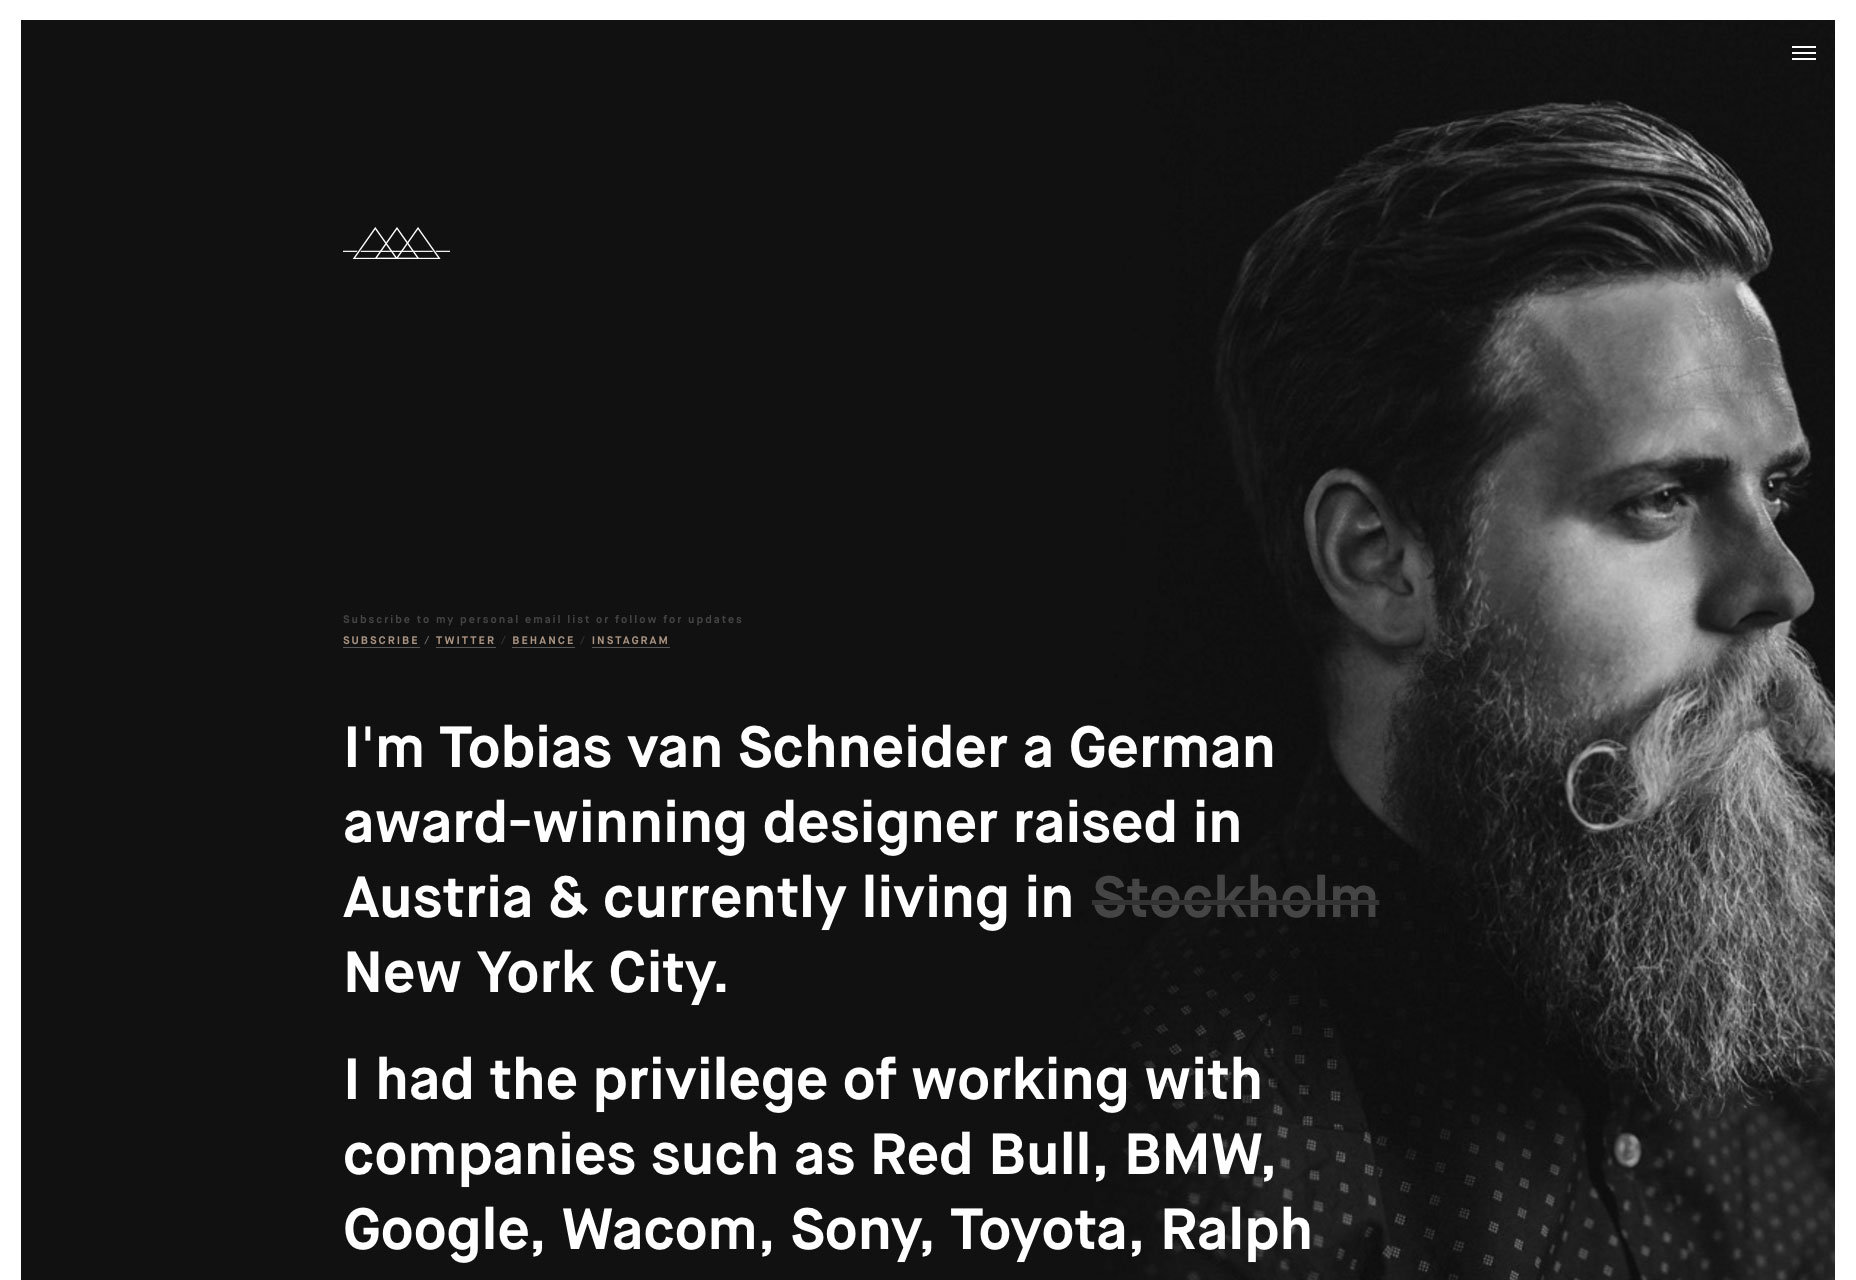1856x1280 pixels.
Task: Open the TWITTER link
Action: tap(465, 641)
